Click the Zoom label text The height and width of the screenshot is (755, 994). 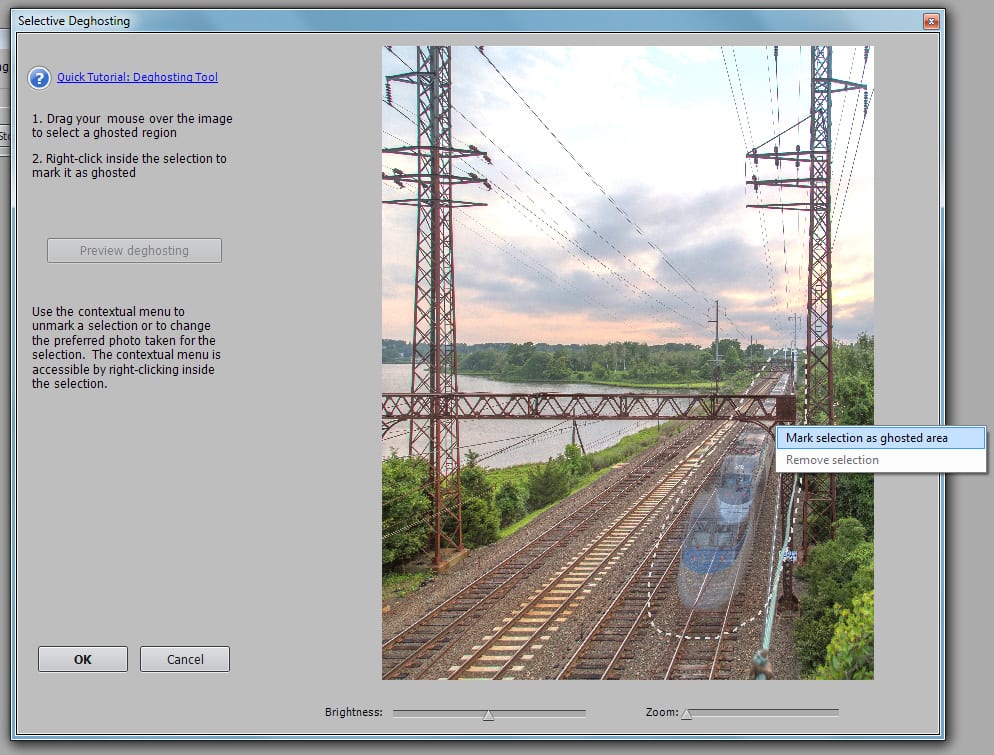point(661,713)
